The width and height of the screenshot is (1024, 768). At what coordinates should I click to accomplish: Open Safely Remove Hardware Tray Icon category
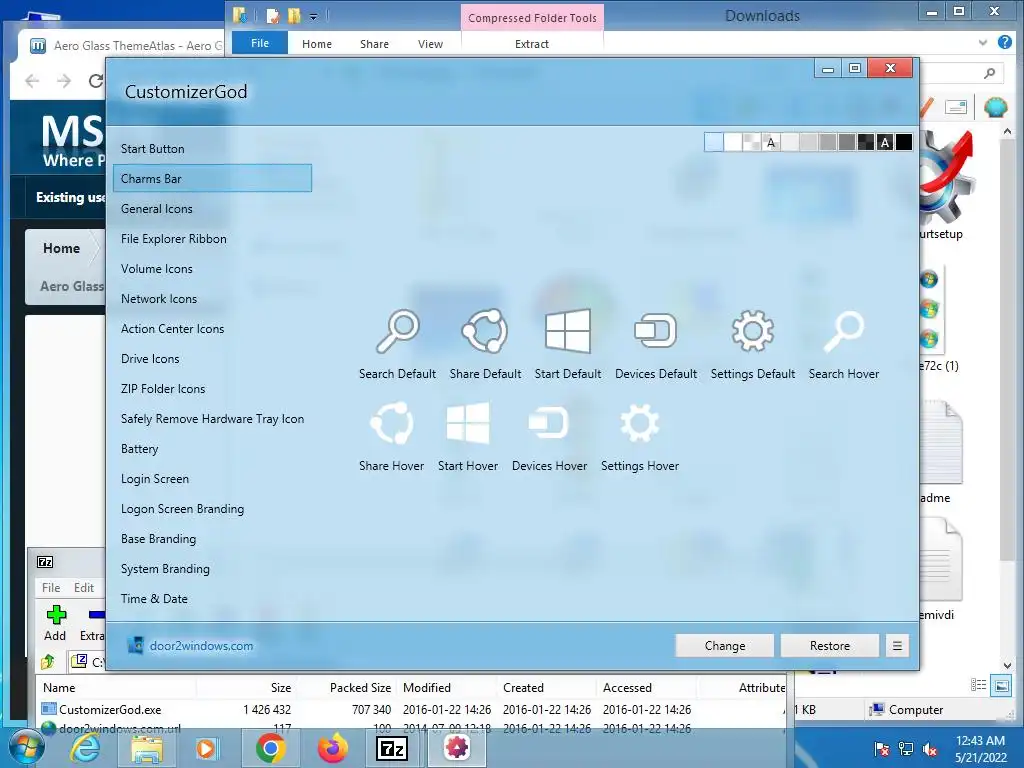point(212,419)
